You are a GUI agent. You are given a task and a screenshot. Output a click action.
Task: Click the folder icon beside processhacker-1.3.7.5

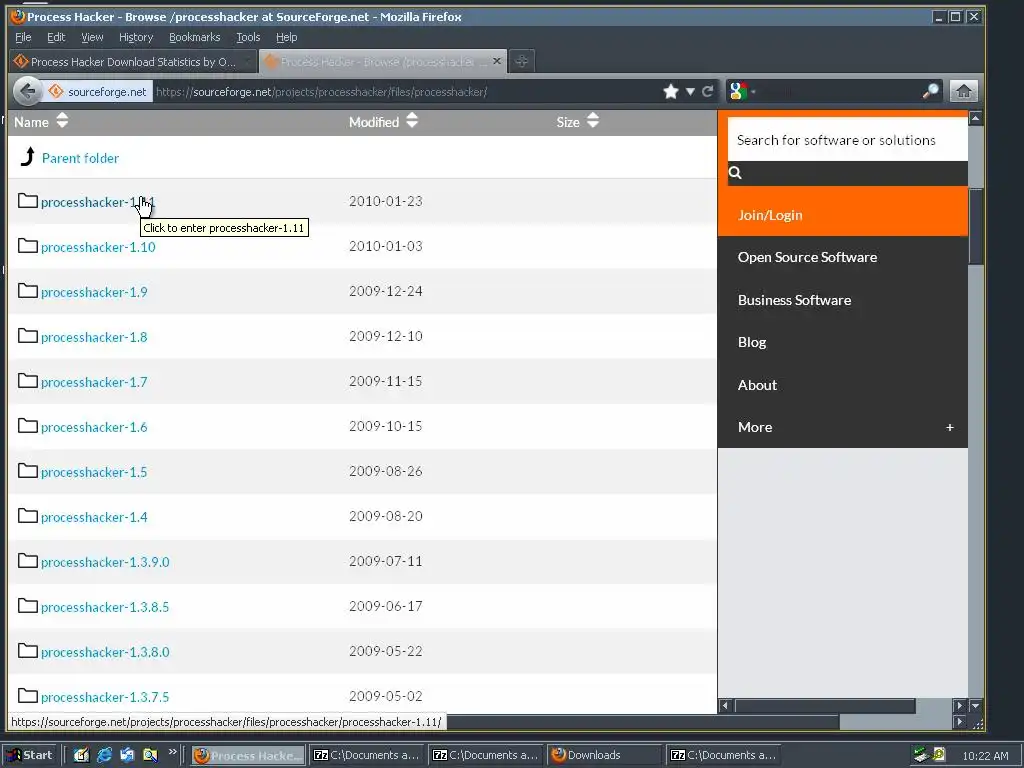[27, 696]
